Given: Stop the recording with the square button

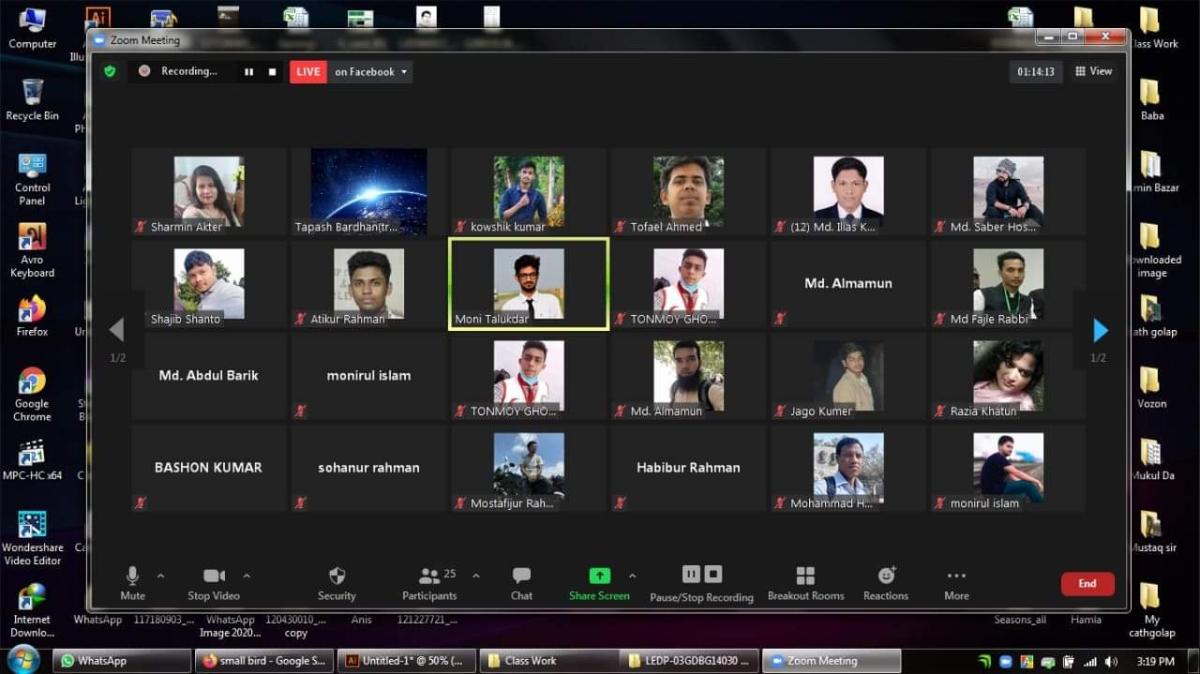Looking at the screenshot, I should click(x=272, y=72).
